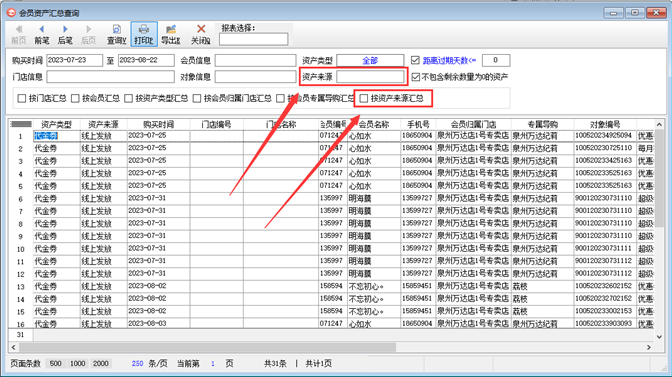The width and height of the screenshot is (672, 377).
Task: Enable 按会员专属导购汇总 checkbox
Action: pos(280,99)
